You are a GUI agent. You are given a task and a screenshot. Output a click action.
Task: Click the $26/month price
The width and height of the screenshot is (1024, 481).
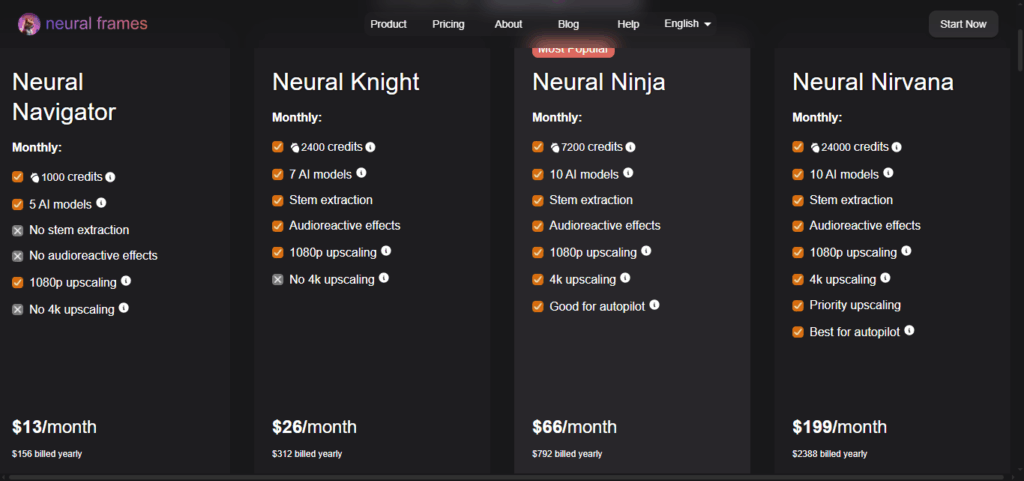click(x=314, y=427)
